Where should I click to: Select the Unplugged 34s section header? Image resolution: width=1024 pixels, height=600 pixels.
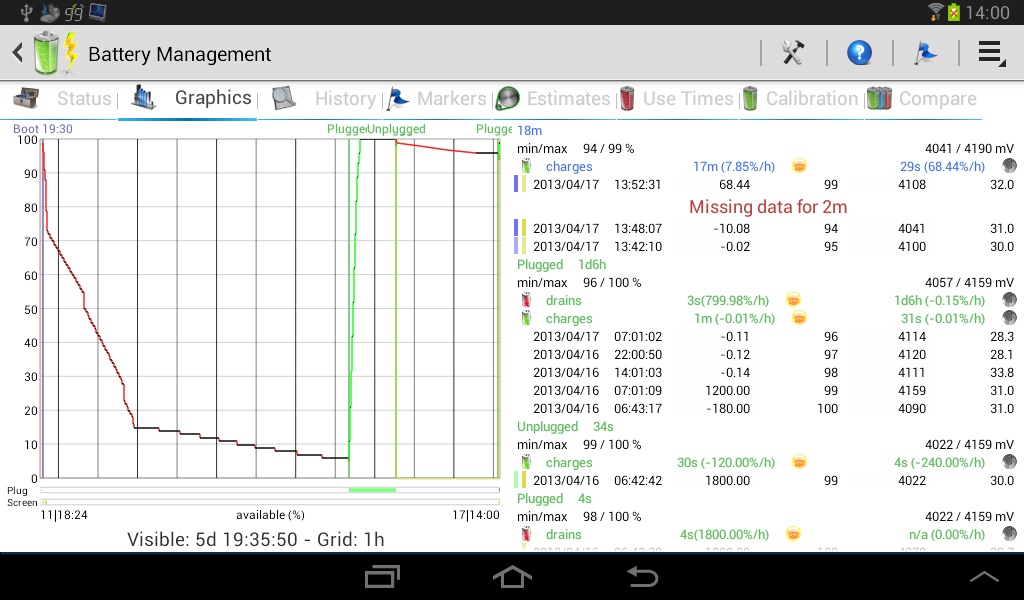565,426
